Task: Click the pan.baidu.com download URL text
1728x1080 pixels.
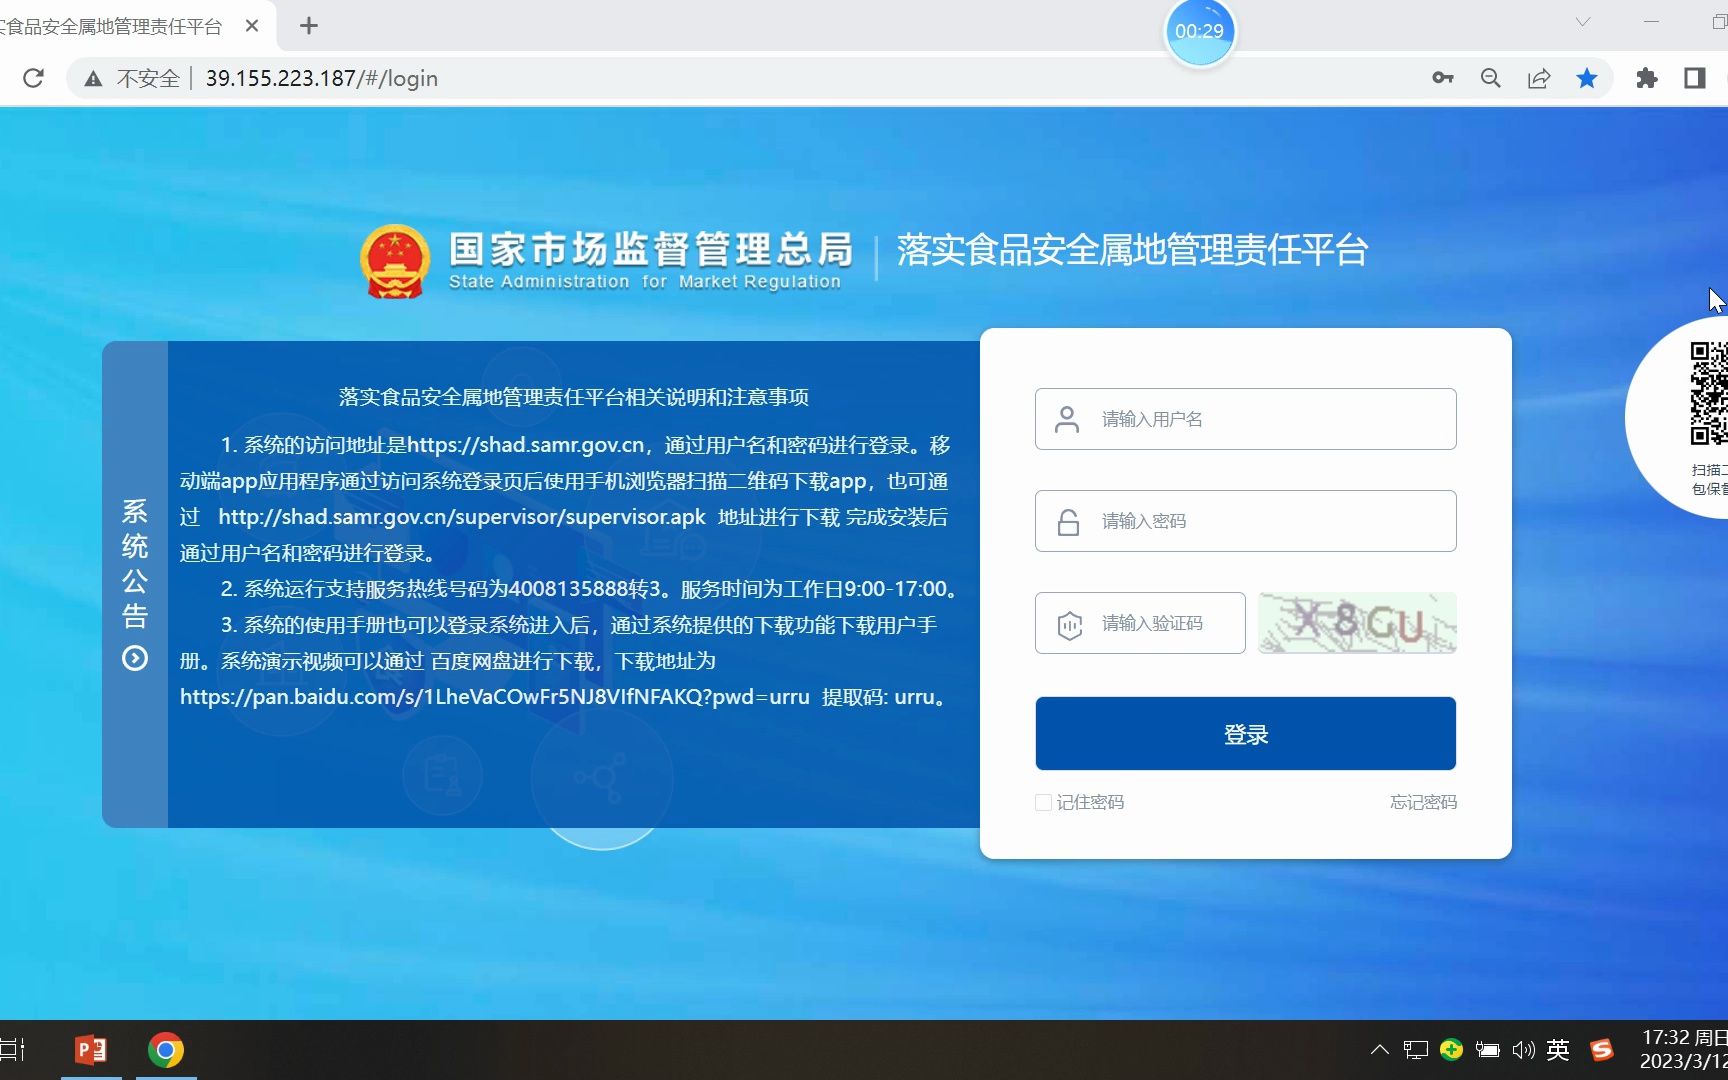Action: (495, 697)
